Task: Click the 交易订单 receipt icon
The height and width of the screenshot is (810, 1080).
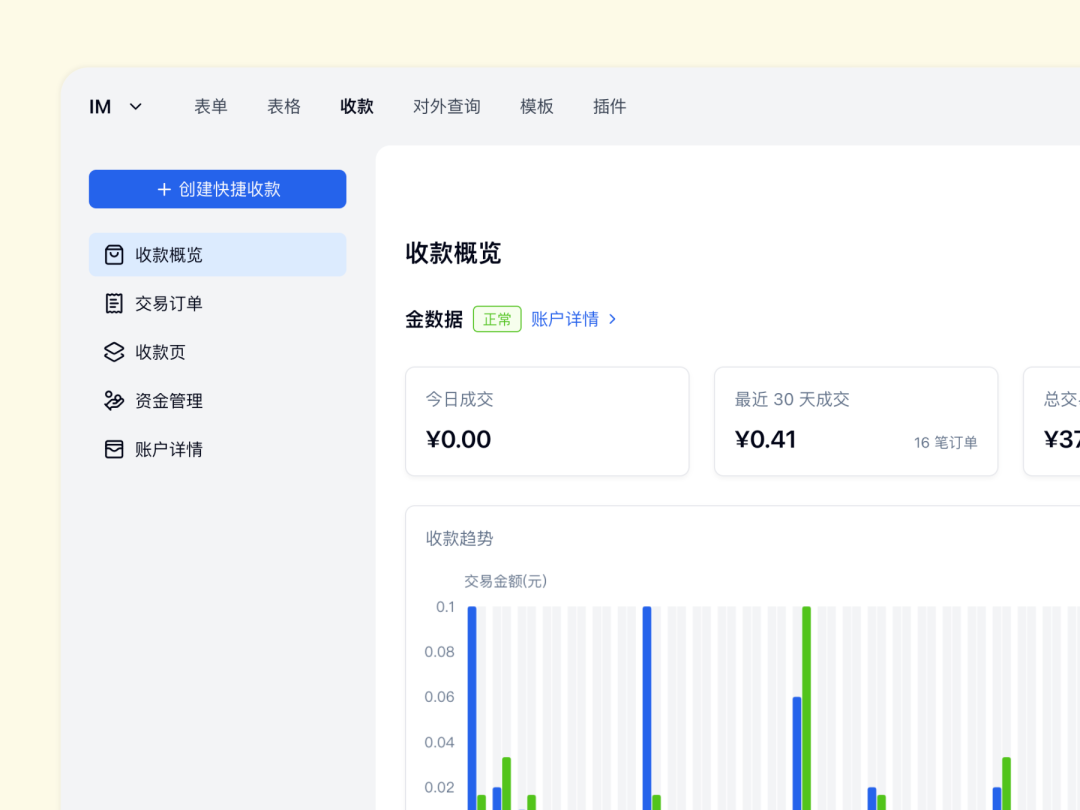Action: click(114, 303)
